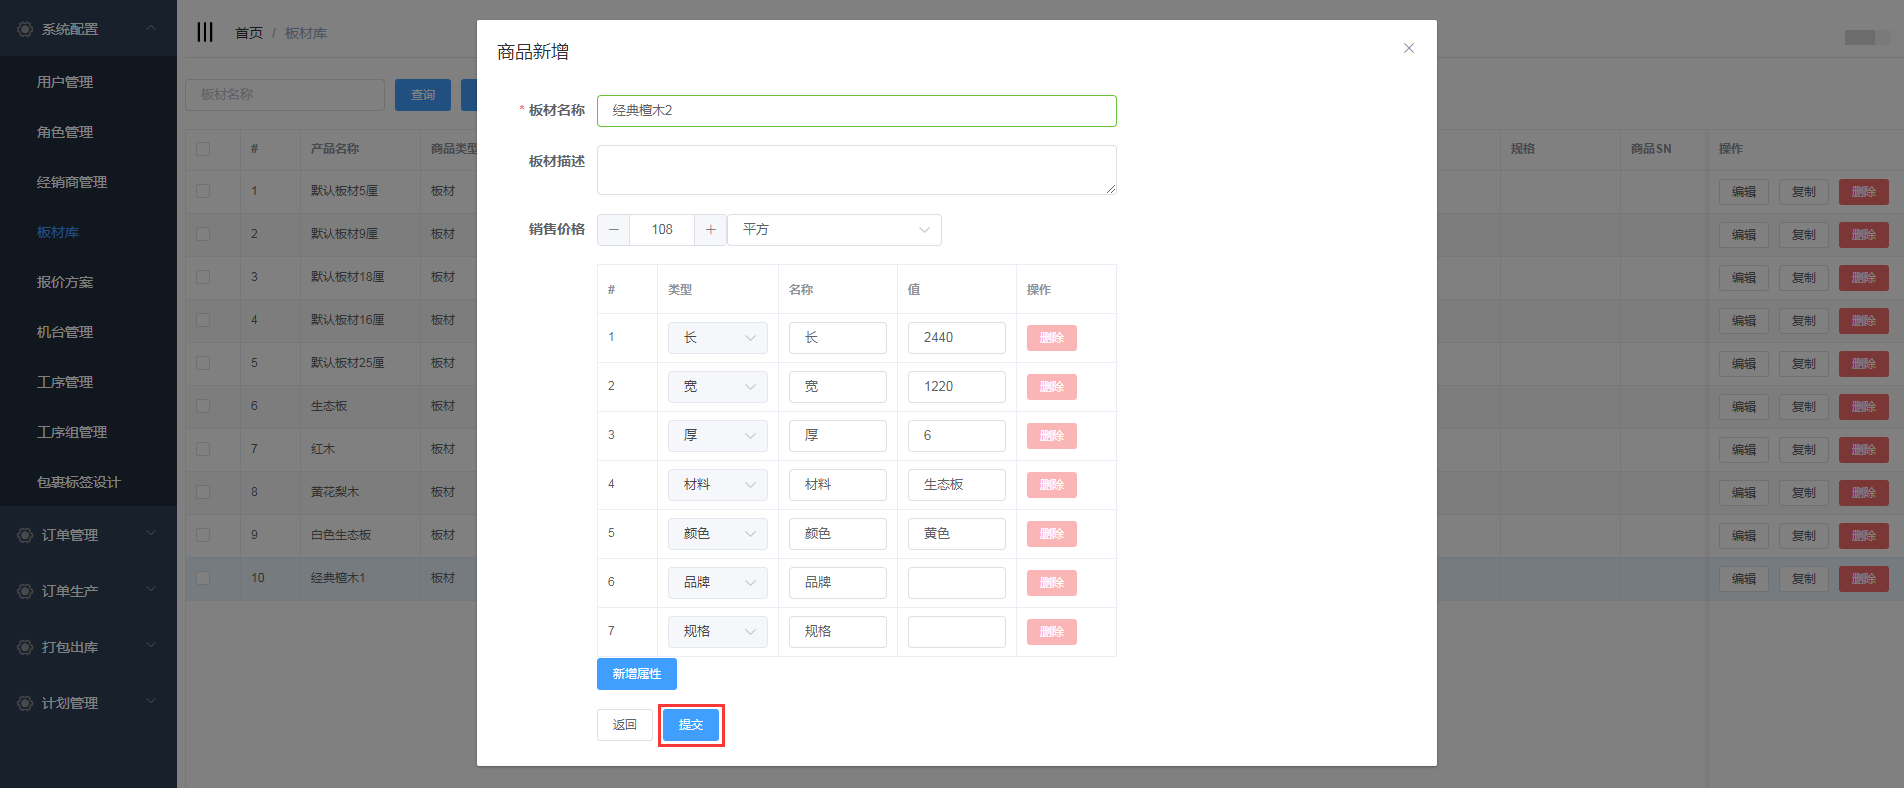Open 报价方案 in the sidebar menu
Screen dimensions: 1904x788
click(x=65, y=282)
